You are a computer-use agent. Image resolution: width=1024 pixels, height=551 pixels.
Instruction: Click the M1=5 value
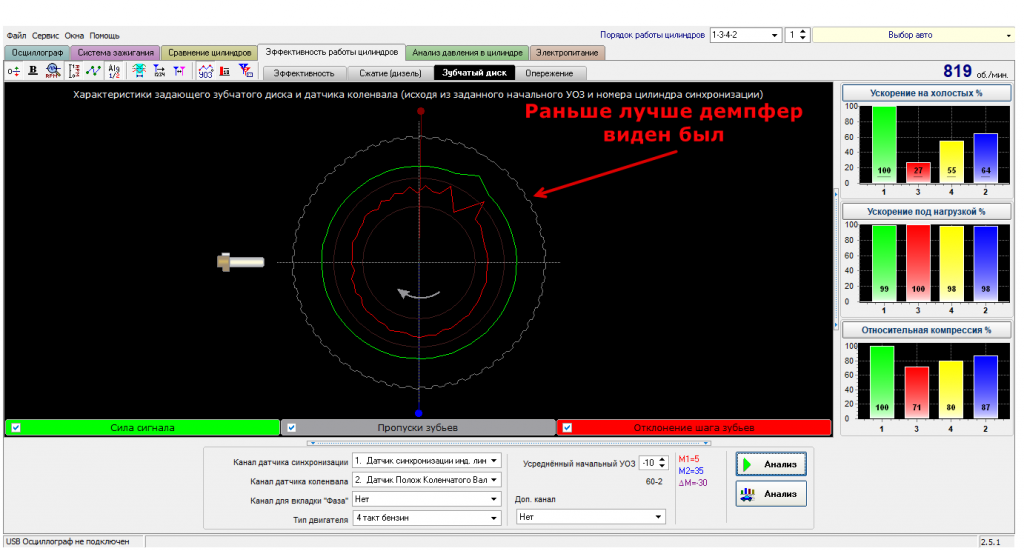(x=689, y=459)
